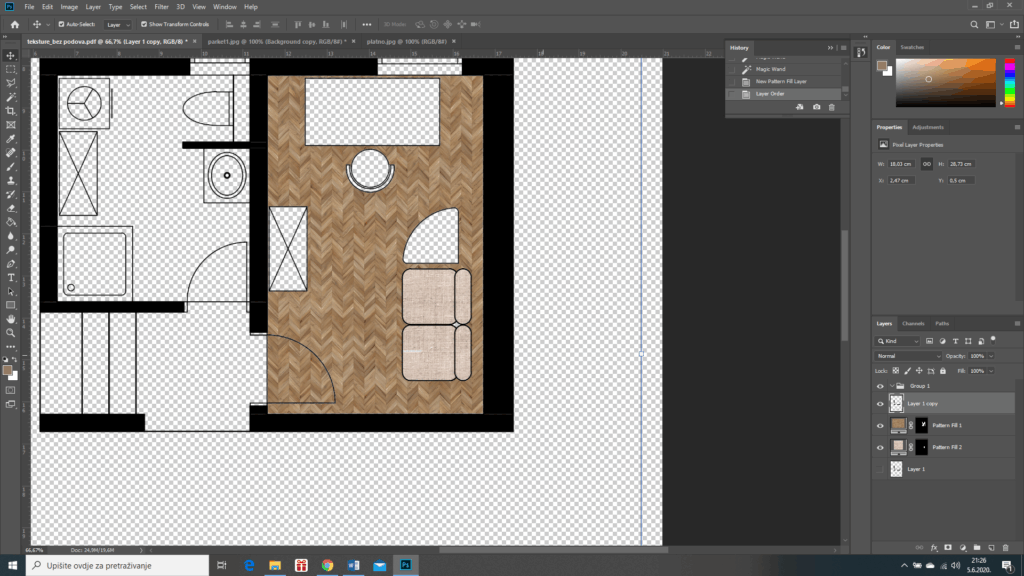The image size is (1024, 576).
Task: Click the Home icon in options bar
Action: click(x=14, y=23)
